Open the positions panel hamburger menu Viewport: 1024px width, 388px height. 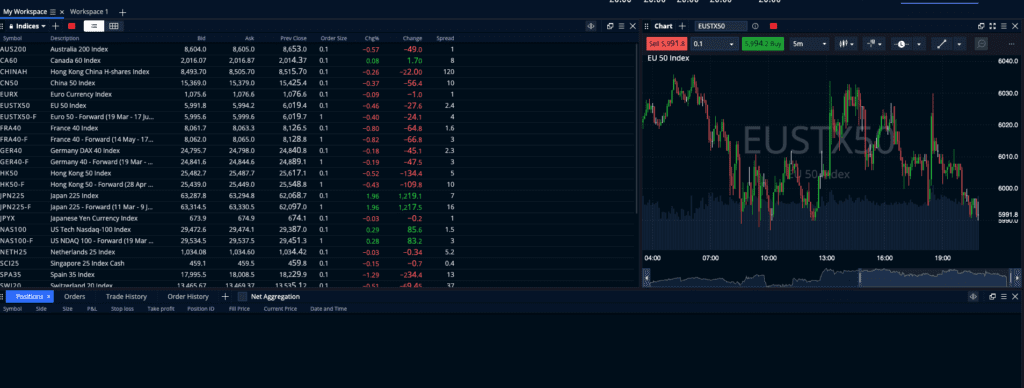(x=1003, y=297)
